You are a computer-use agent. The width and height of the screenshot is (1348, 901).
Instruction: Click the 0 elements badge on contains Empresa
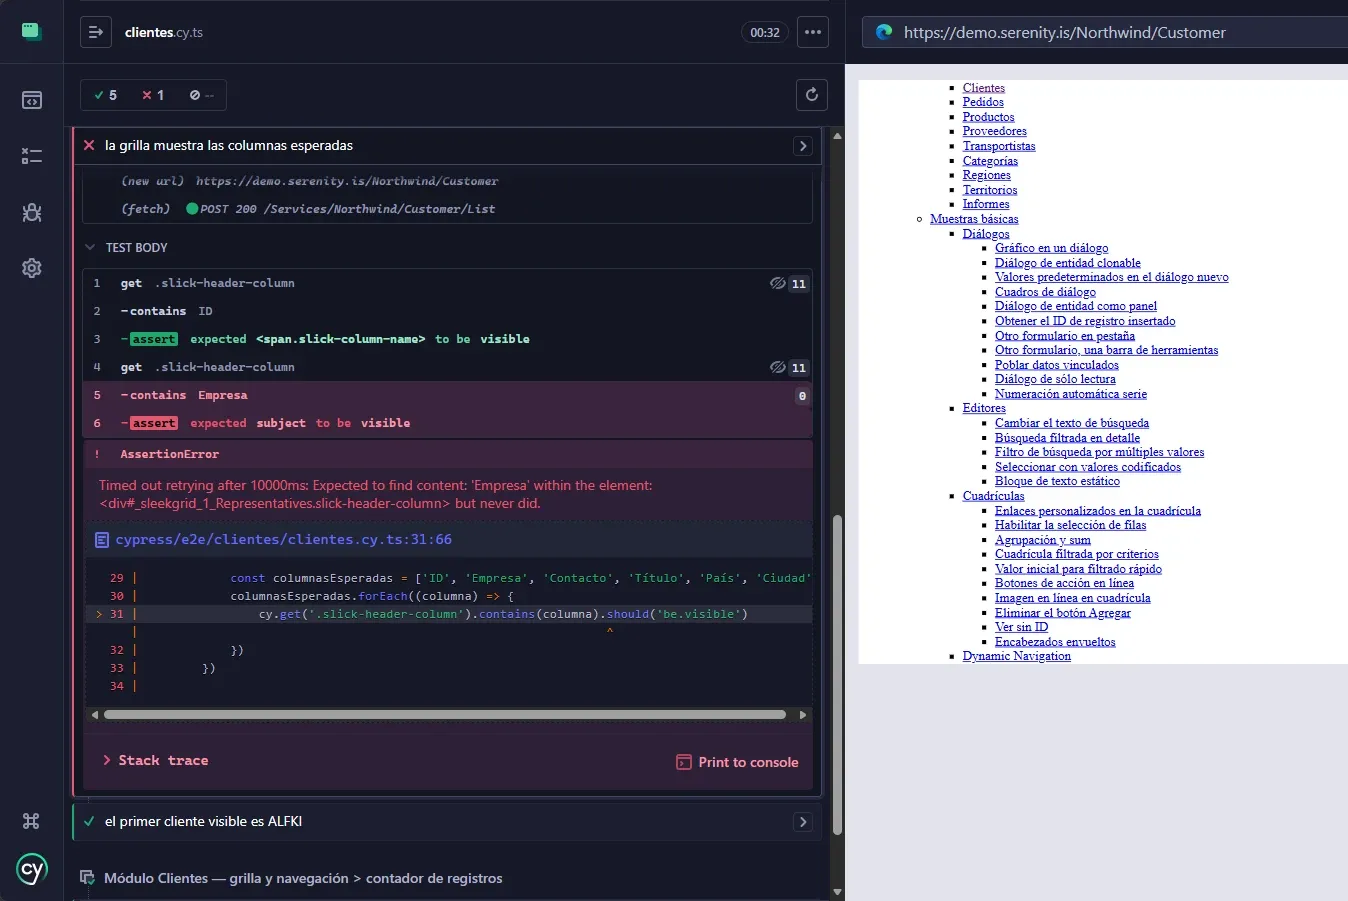pos(802,396)
